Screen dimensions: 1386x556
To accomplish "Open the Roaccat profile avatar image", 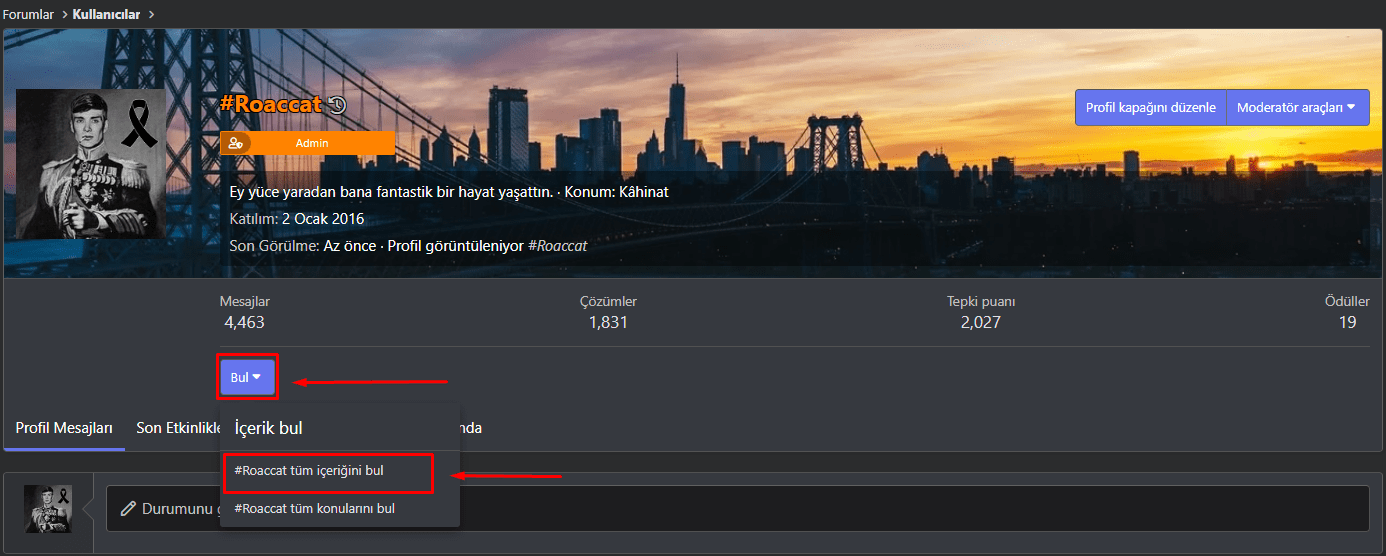I will tap(90, 163).
